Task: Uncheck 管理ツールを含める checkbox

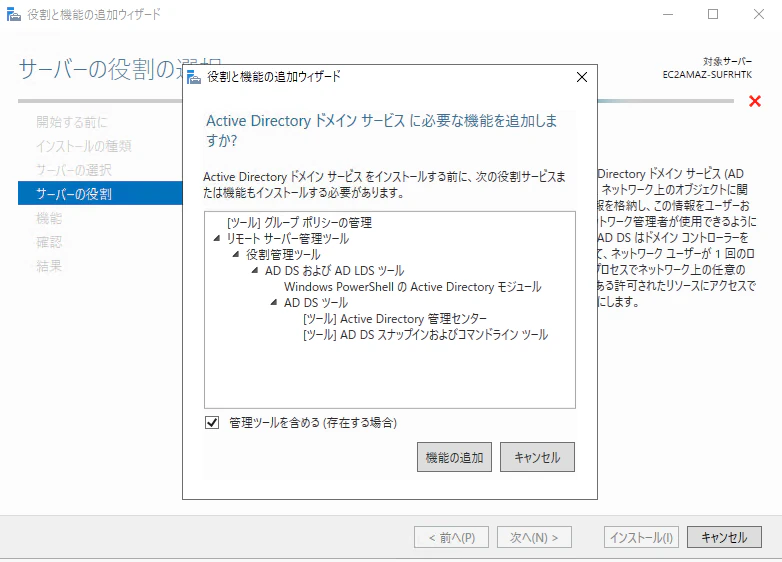Action: 212,423
